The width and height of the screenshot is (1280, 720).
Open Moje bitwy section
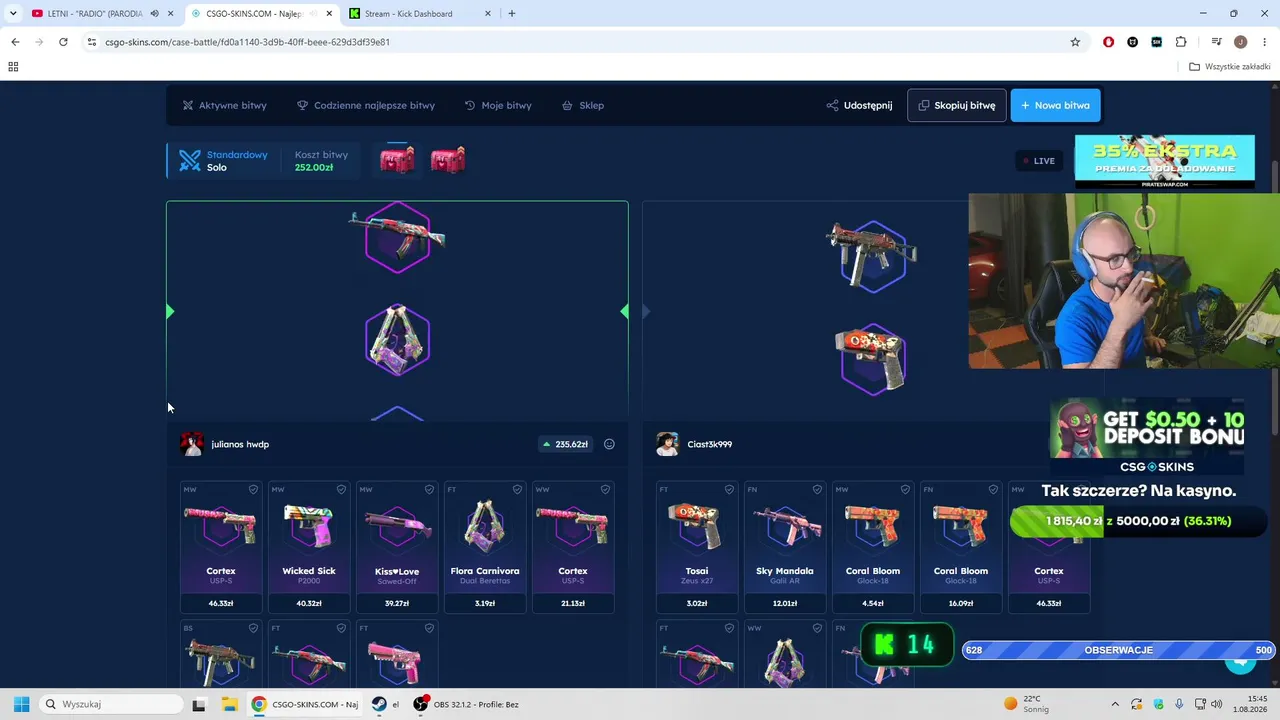498,105
